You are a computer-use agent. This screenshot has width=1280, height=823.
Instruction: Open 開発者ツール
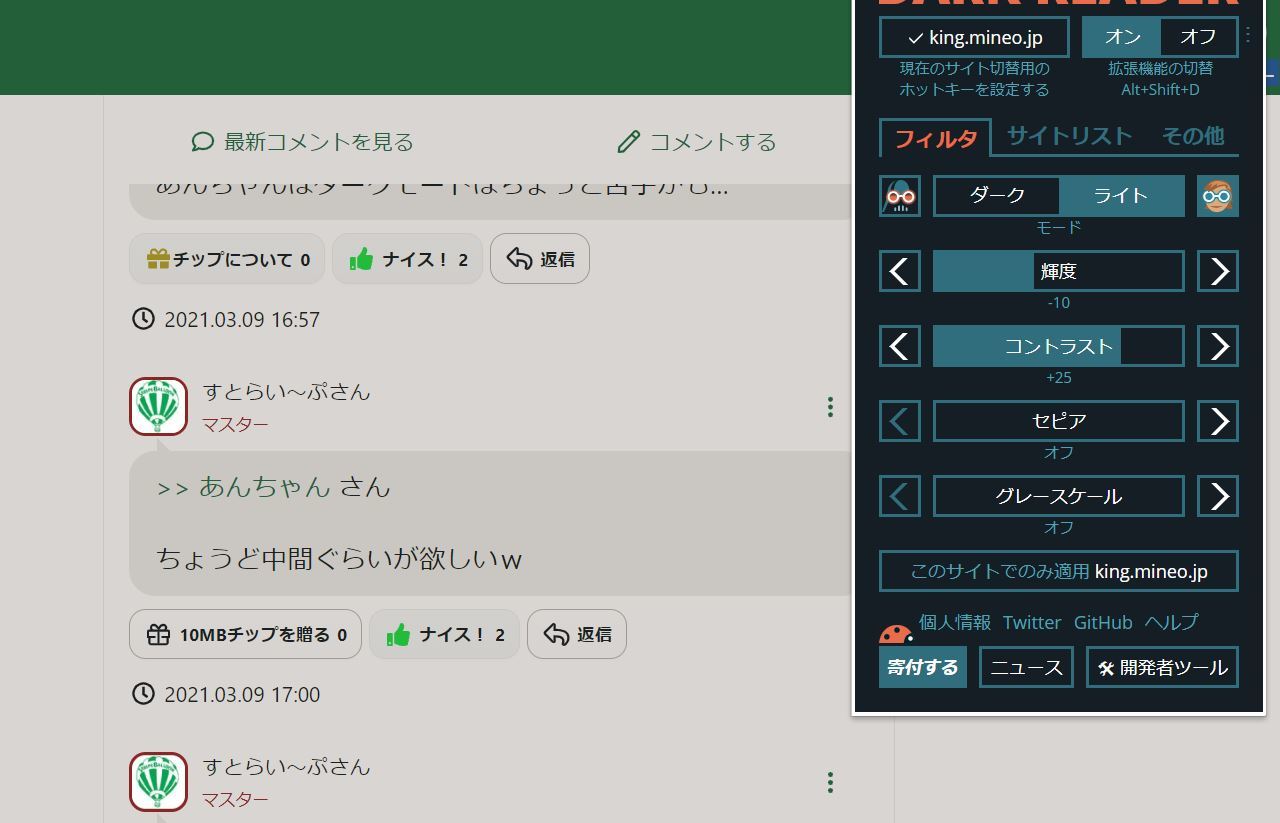pos(1162,667)
